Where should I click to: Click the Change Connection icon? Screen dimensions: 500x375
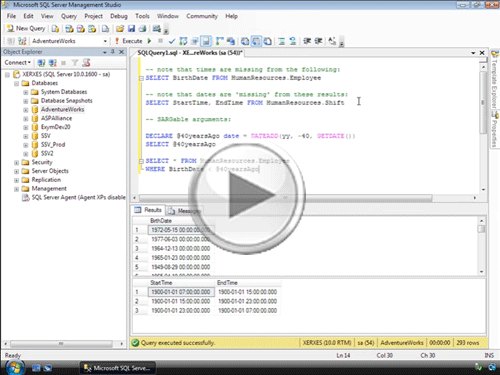22,41
